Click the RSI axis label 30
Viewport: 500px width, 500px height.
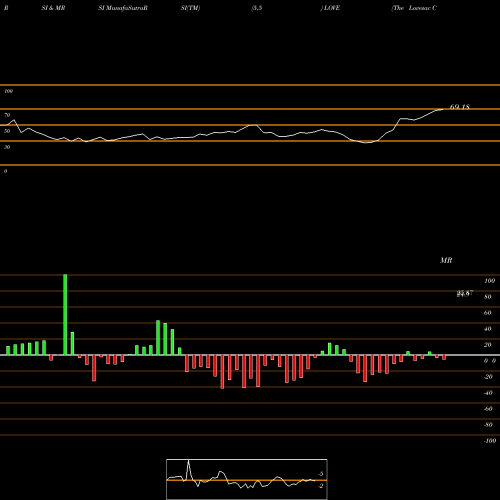[x=7, y=147]
